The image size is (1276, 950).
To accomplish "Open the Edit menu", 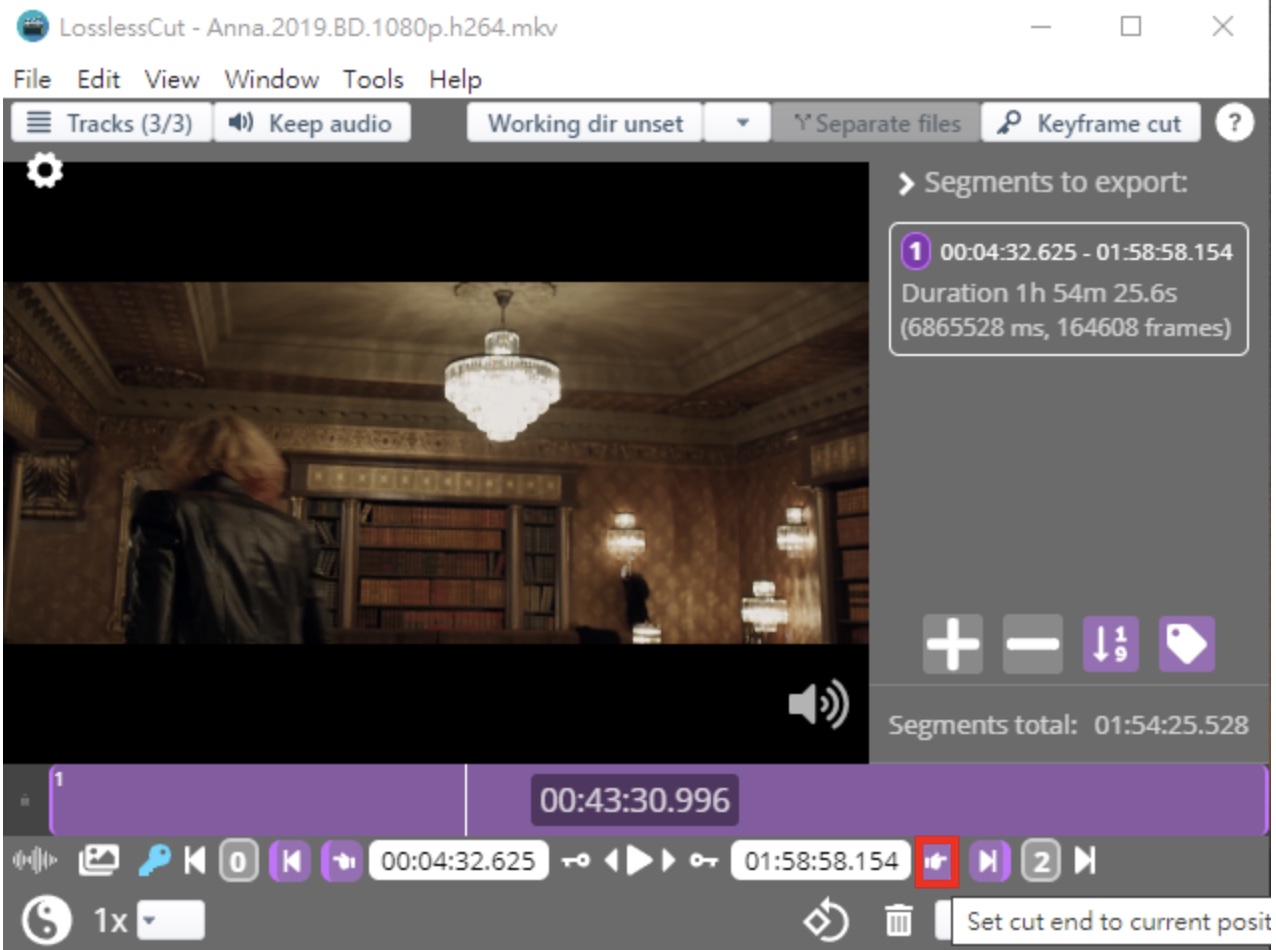I will tap(98, 79).
